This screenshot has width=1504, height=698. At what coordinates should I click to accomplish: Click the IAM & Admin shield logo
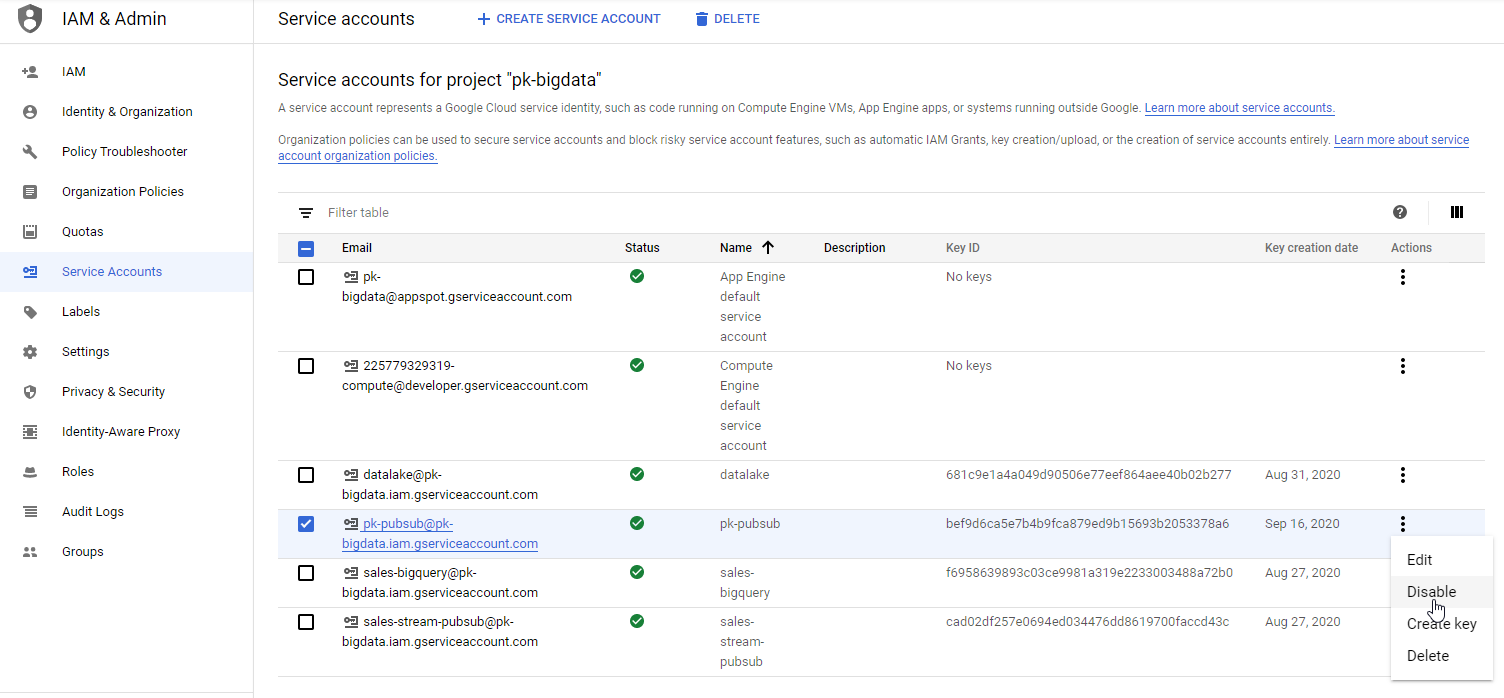point(30,19)
